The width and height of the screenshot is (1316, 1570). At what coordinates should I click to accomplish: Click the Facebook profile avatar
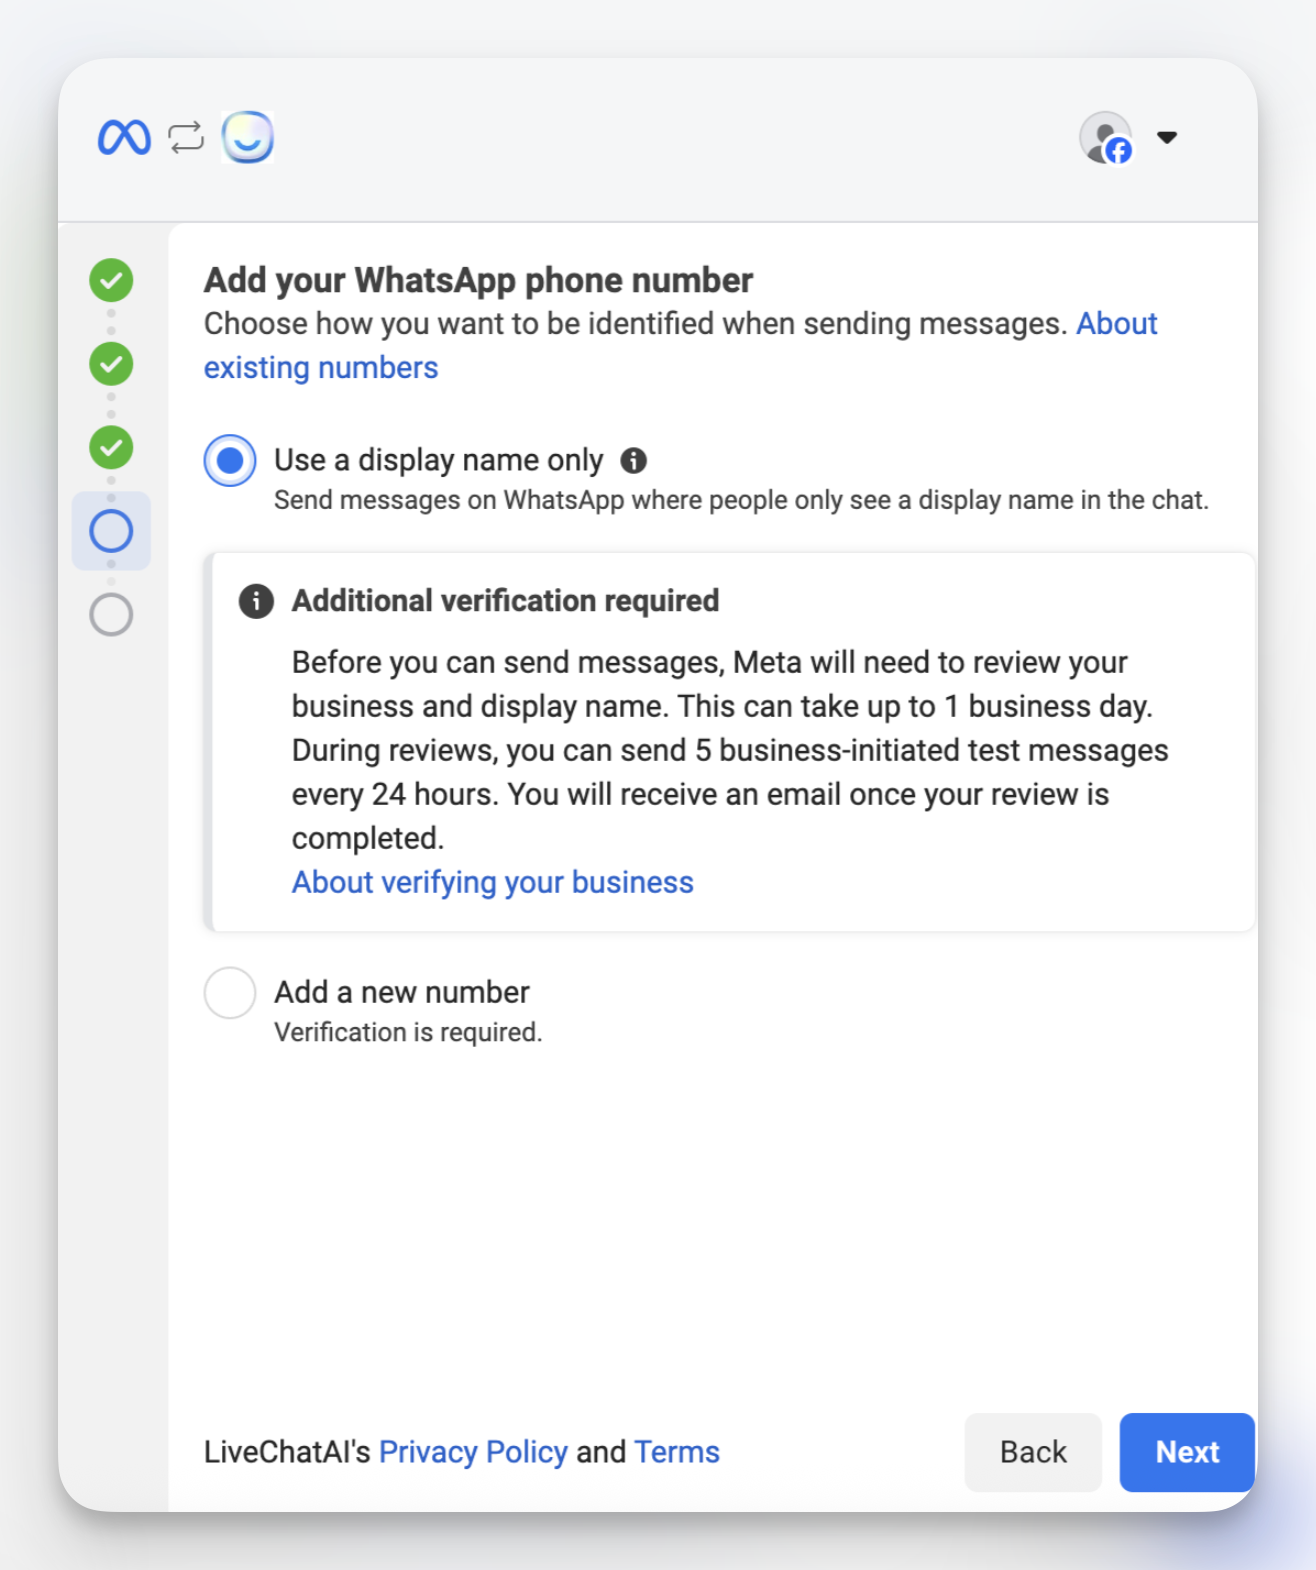point(1106,138)
